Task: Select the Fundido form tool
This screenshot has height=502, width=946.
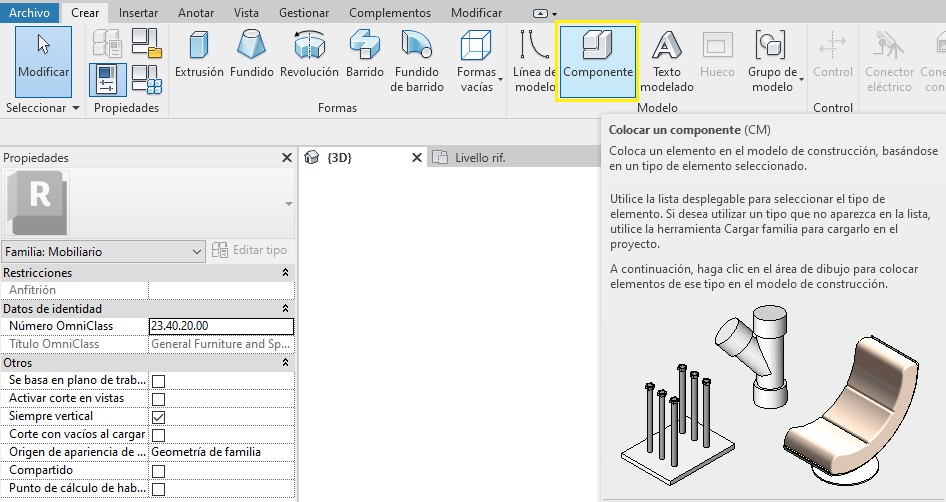Action: 251,56
